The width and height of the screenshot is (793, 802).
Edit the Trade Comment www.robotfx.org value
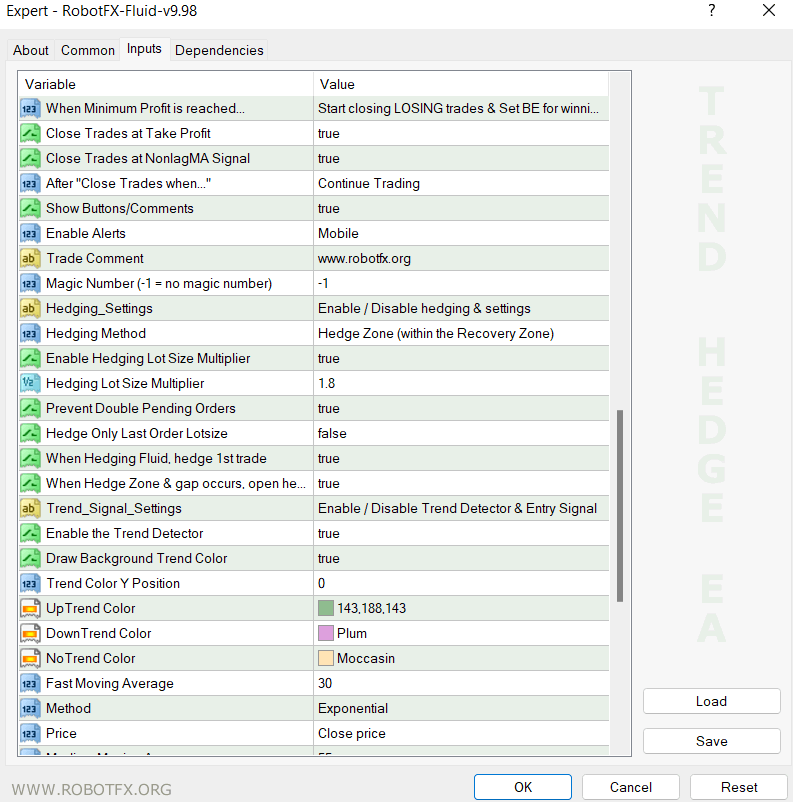[461, 258]
